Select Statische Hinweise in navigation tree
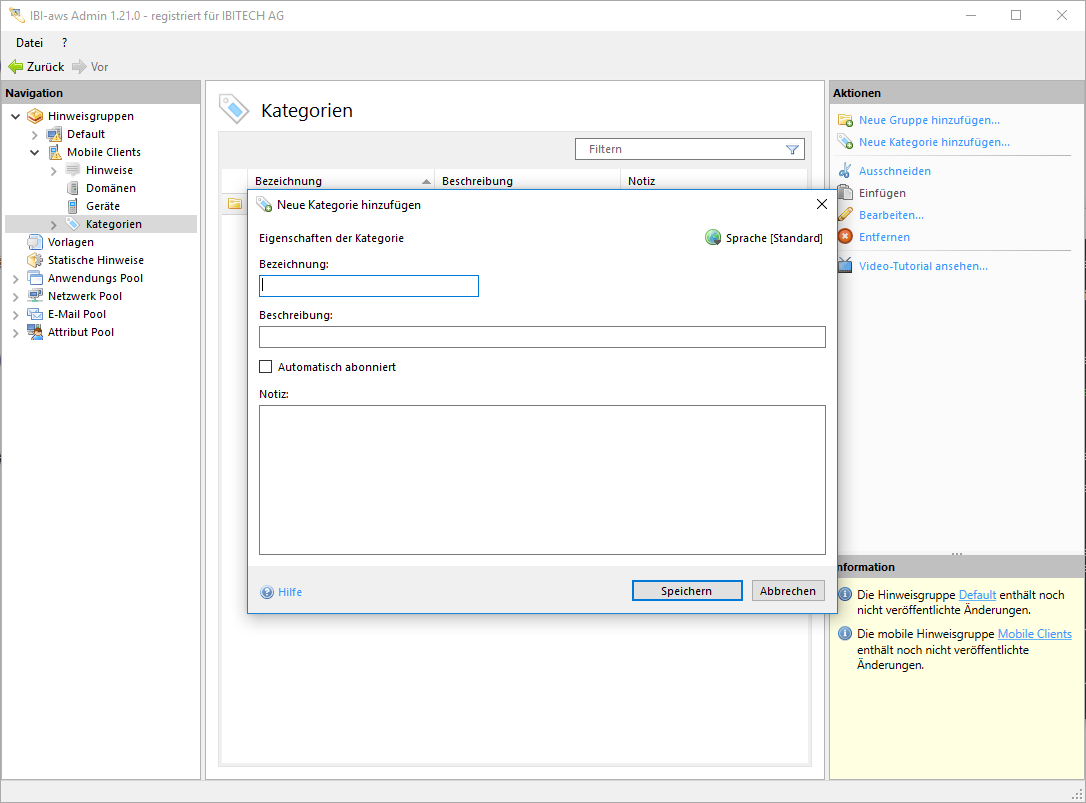 95,260
